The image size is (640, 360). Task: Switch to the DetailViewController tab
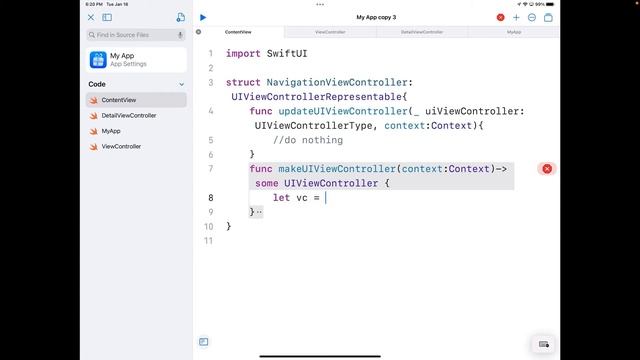pyautogui.click(x=422, y=32)
